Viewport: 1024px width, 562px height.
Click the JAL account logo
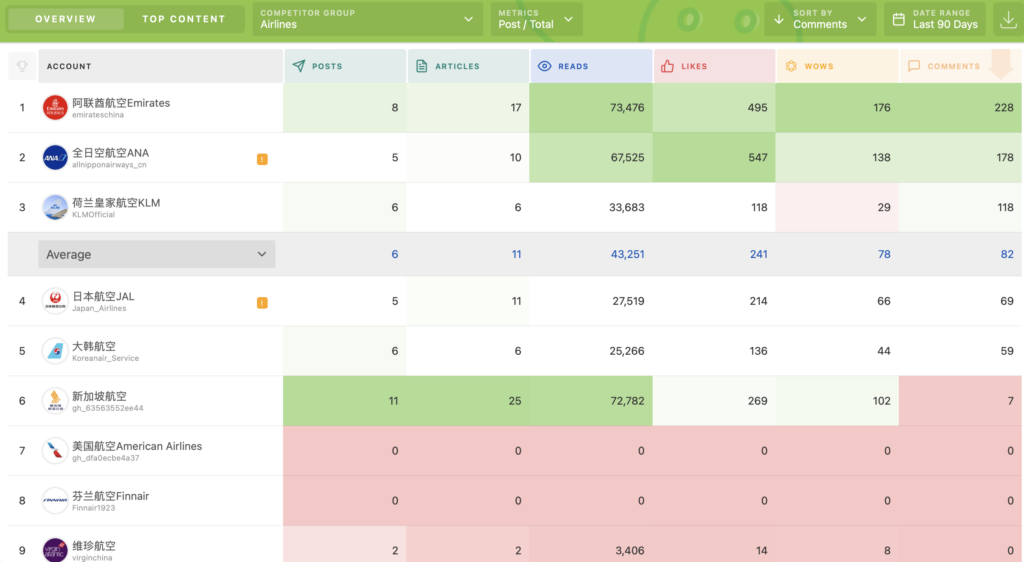(x=55, y=301)
